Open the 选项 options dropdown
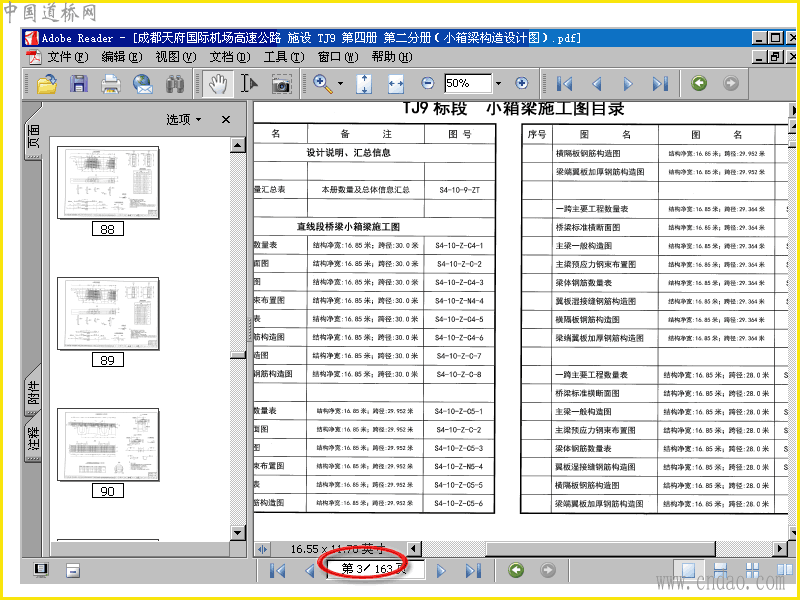 tap(184, 119)
